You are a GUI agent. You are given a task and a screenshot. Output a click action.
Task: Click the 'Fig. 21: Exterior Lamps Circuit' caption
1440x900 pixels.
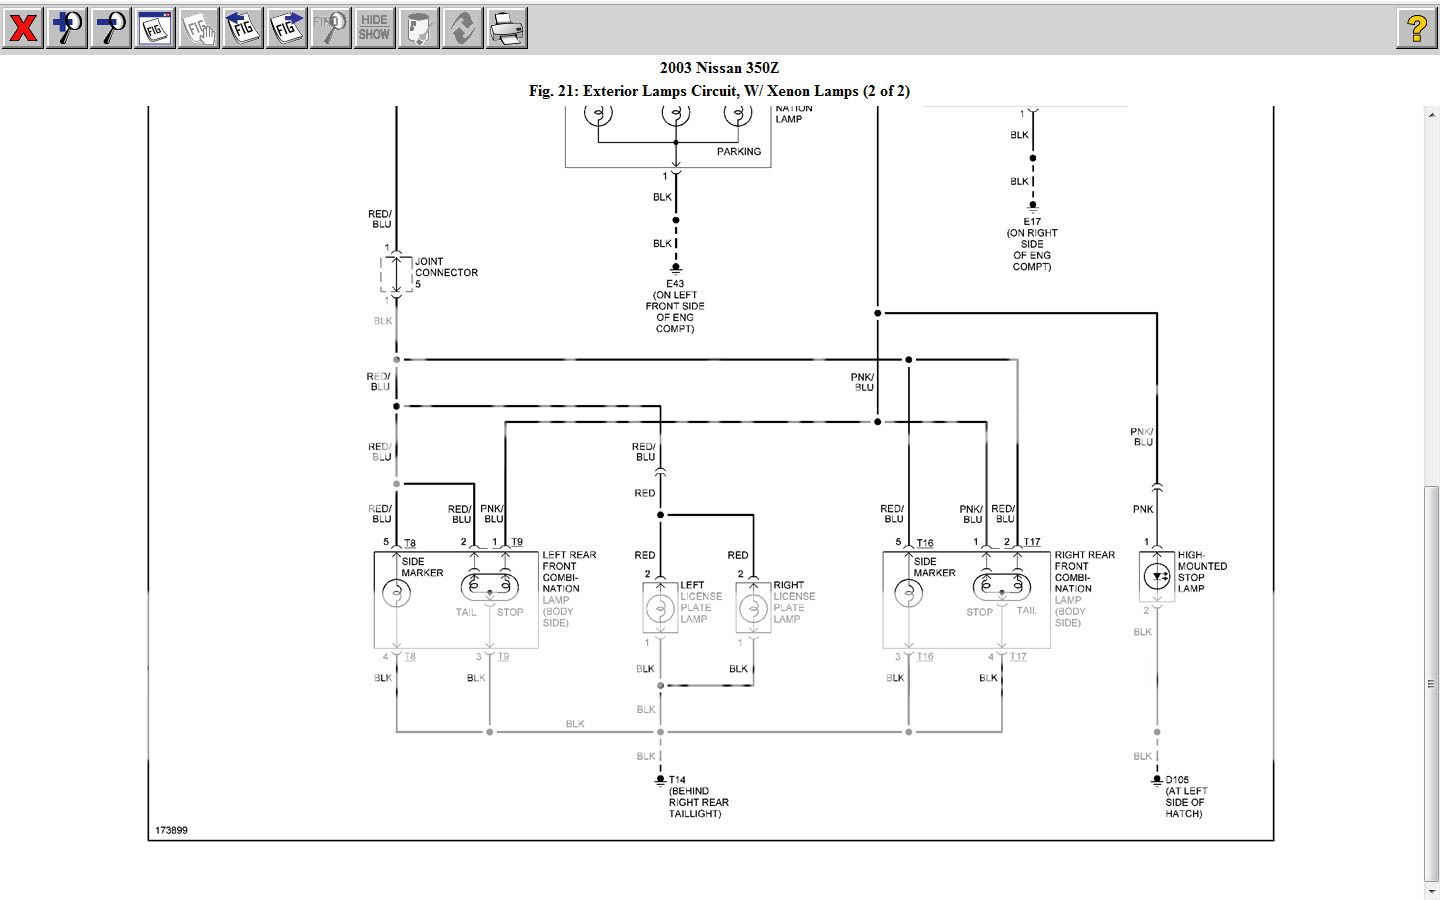(719, 91)
